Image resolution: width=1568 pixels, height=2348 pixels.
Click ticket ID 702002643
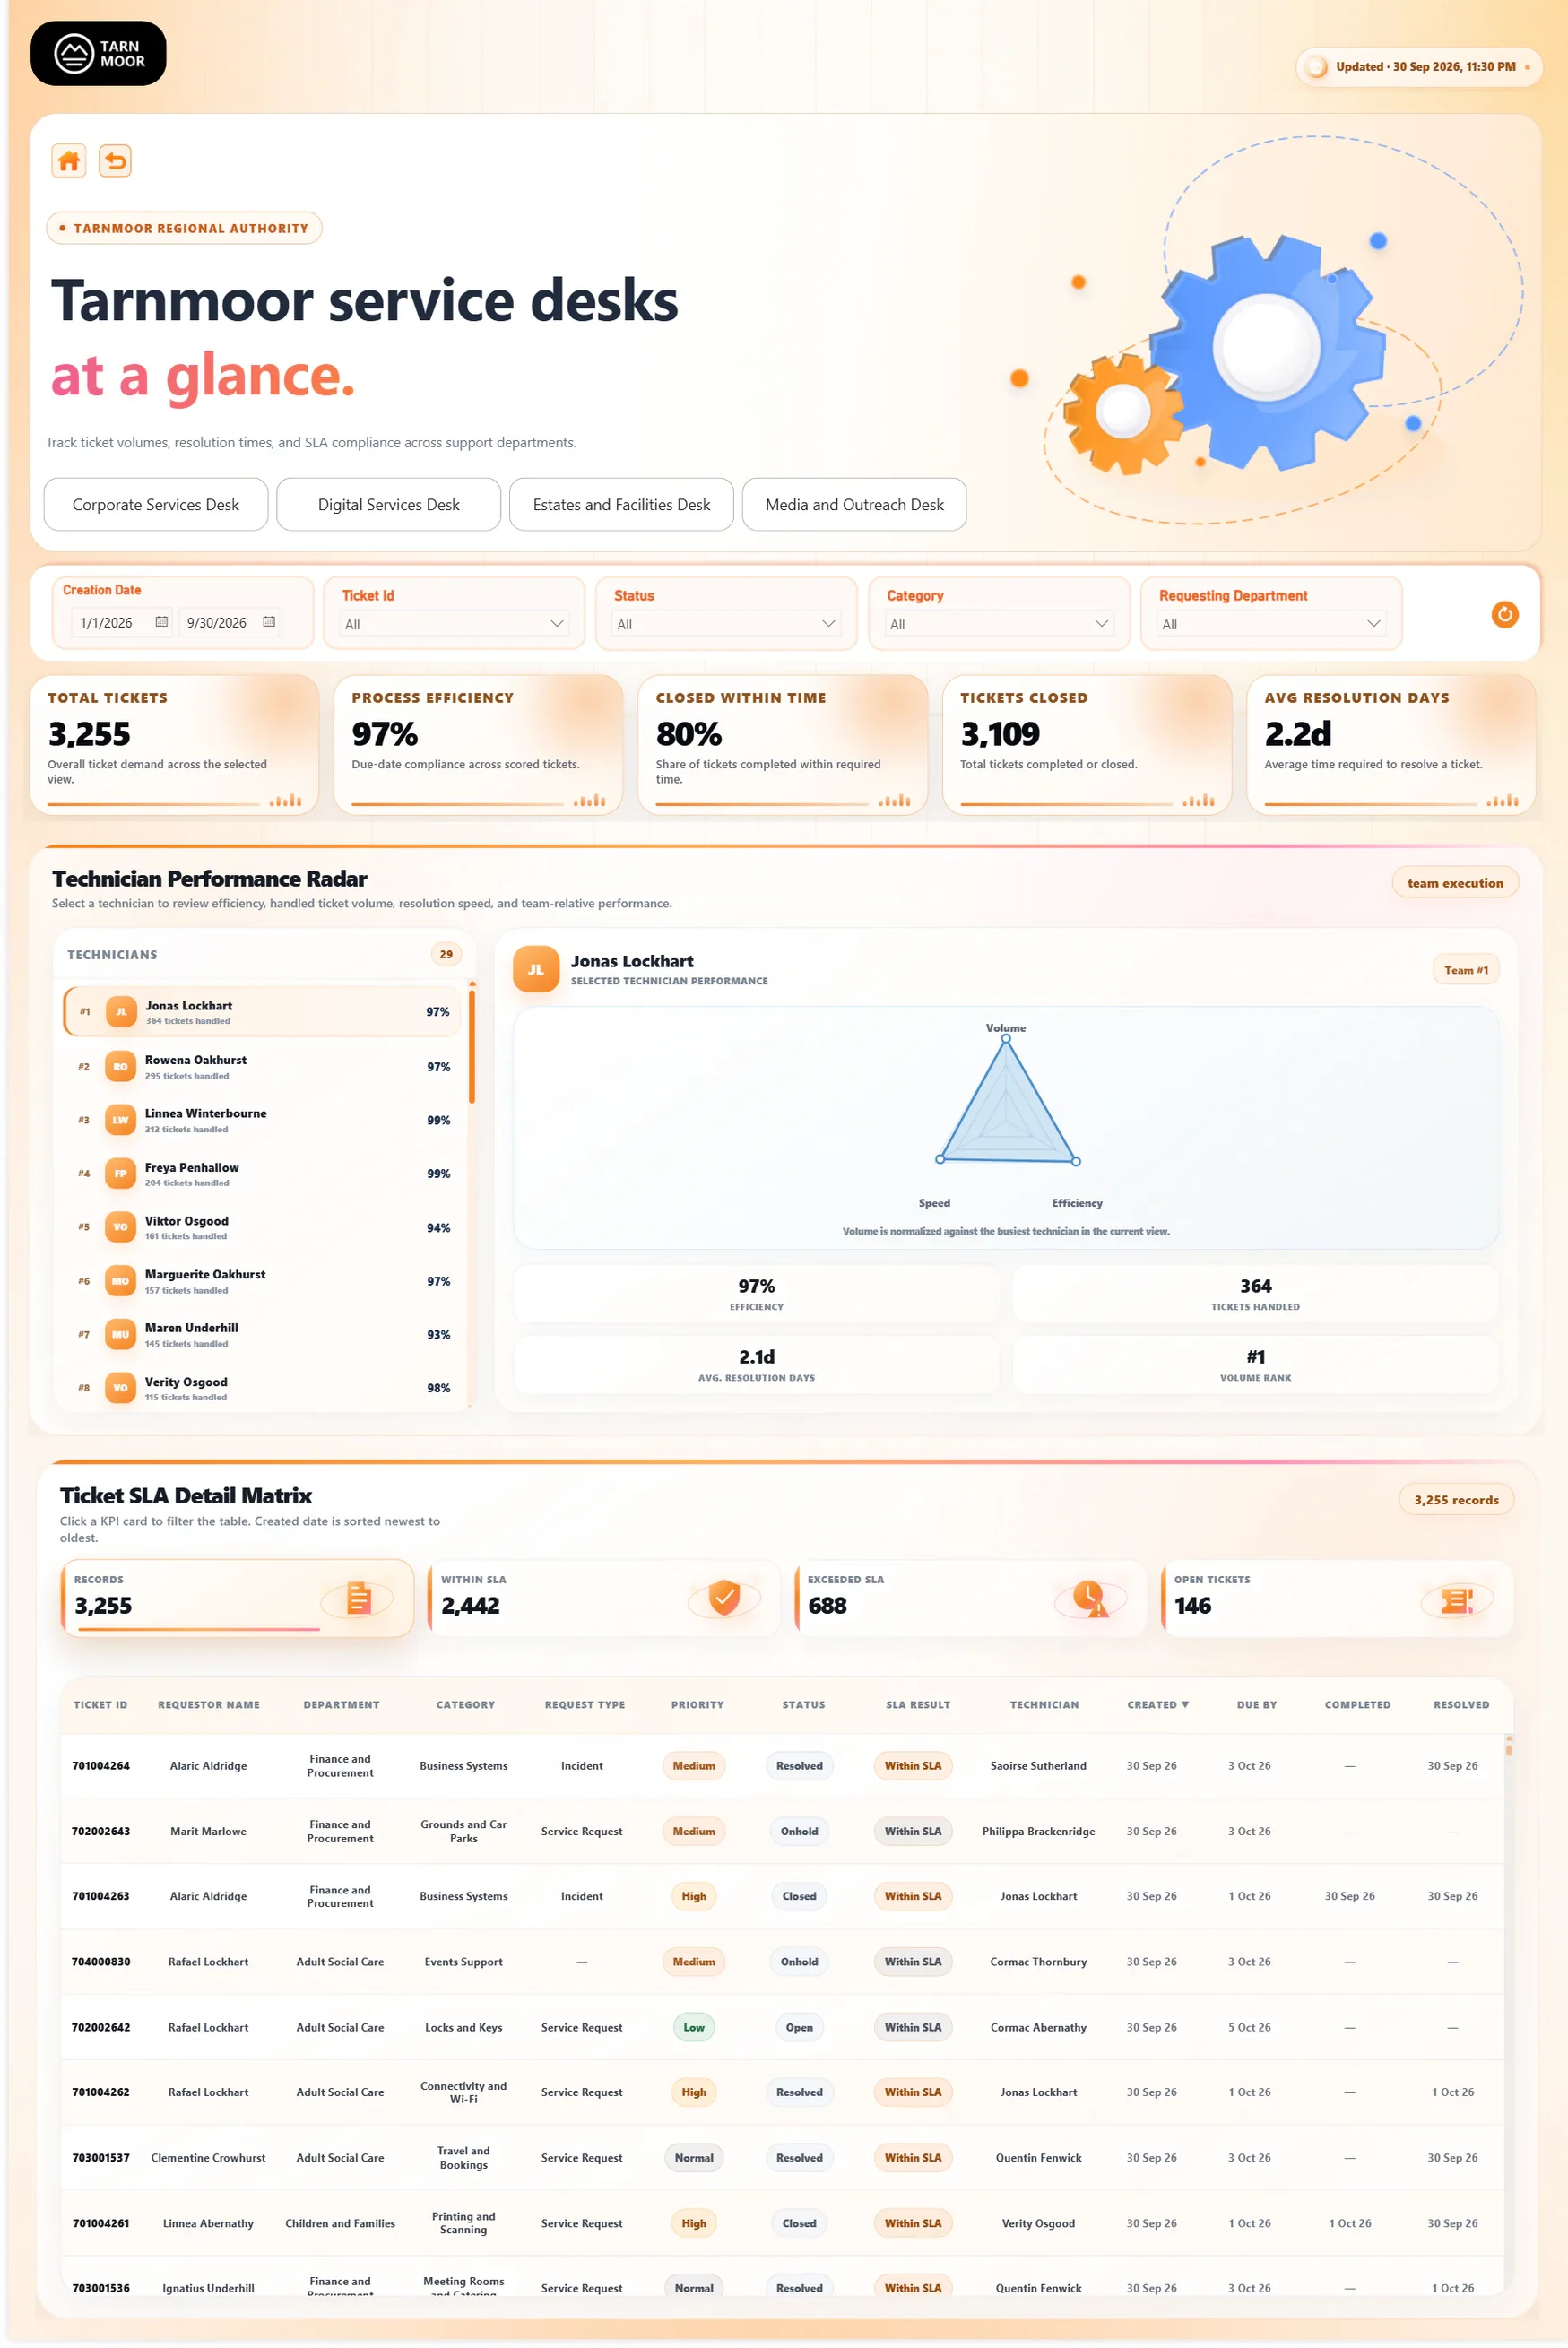(101, 1831)
